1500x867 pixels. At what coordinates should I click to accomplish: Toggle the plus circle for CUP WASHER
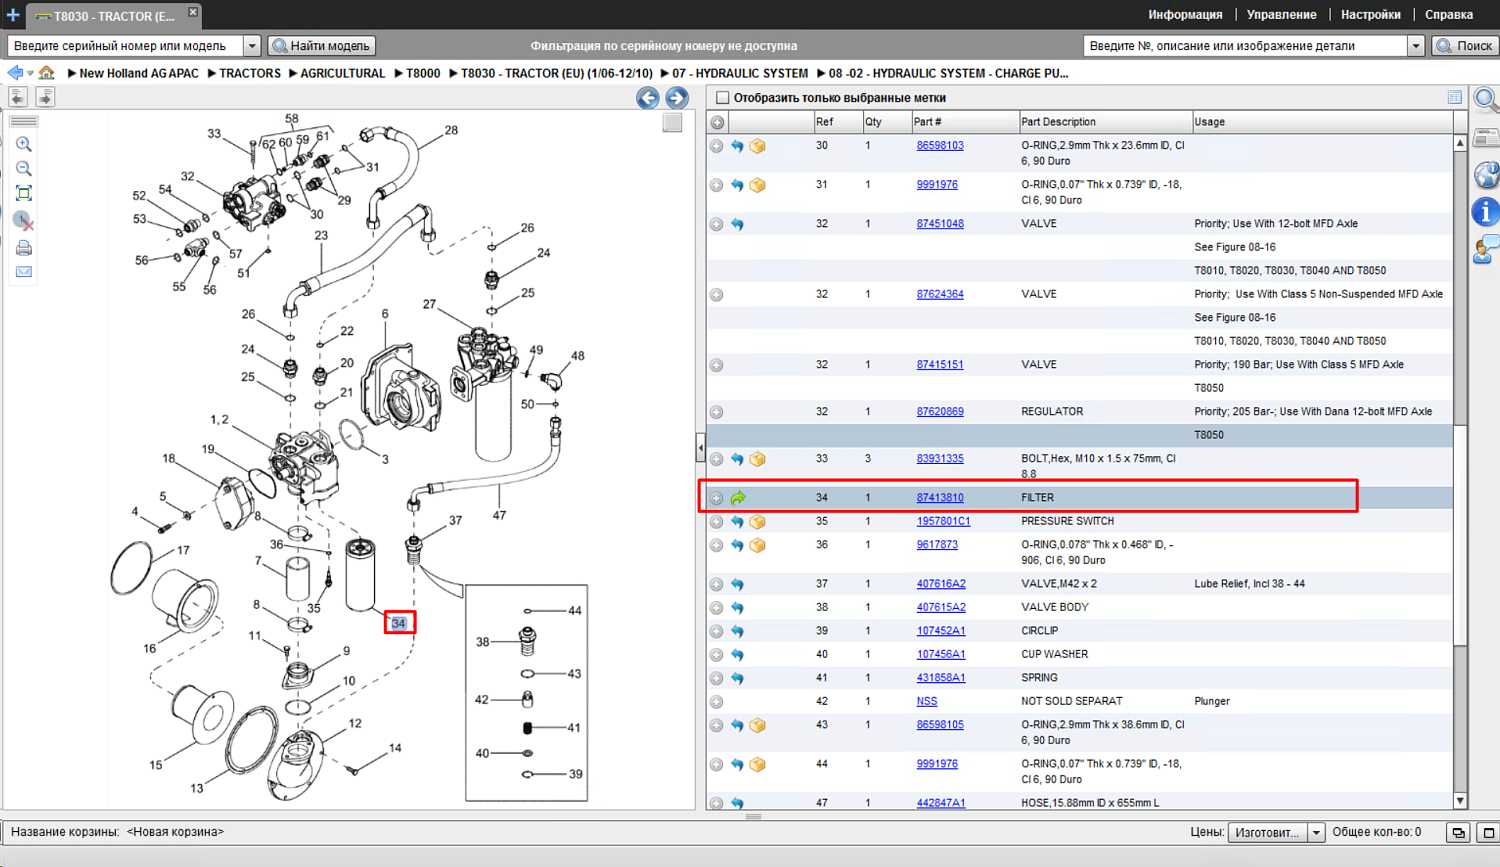(x=717, y=655)
